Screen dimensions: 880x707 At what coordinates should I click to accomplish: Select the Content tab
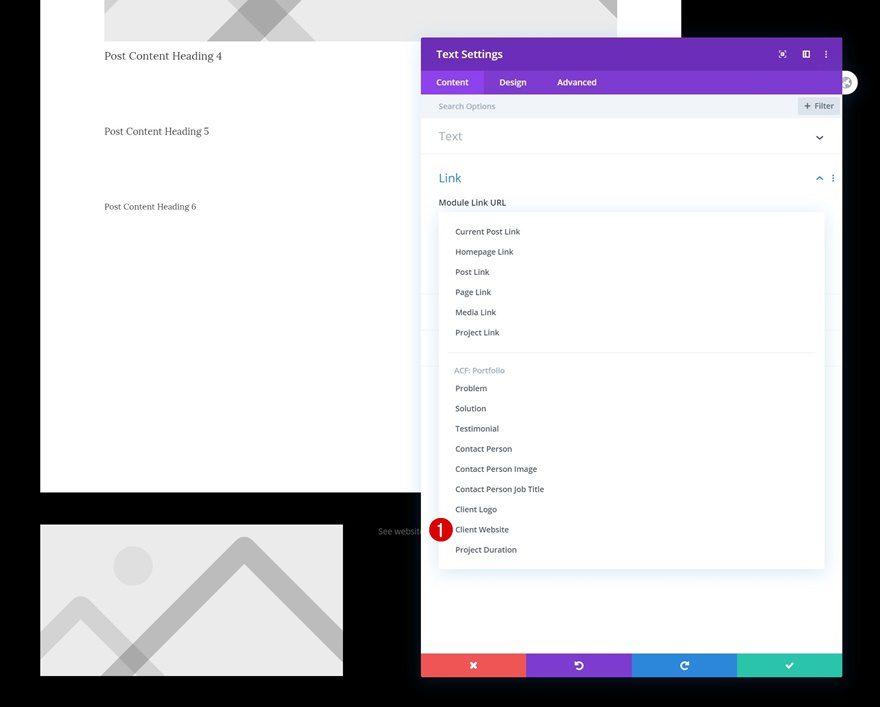pos(452,82)
